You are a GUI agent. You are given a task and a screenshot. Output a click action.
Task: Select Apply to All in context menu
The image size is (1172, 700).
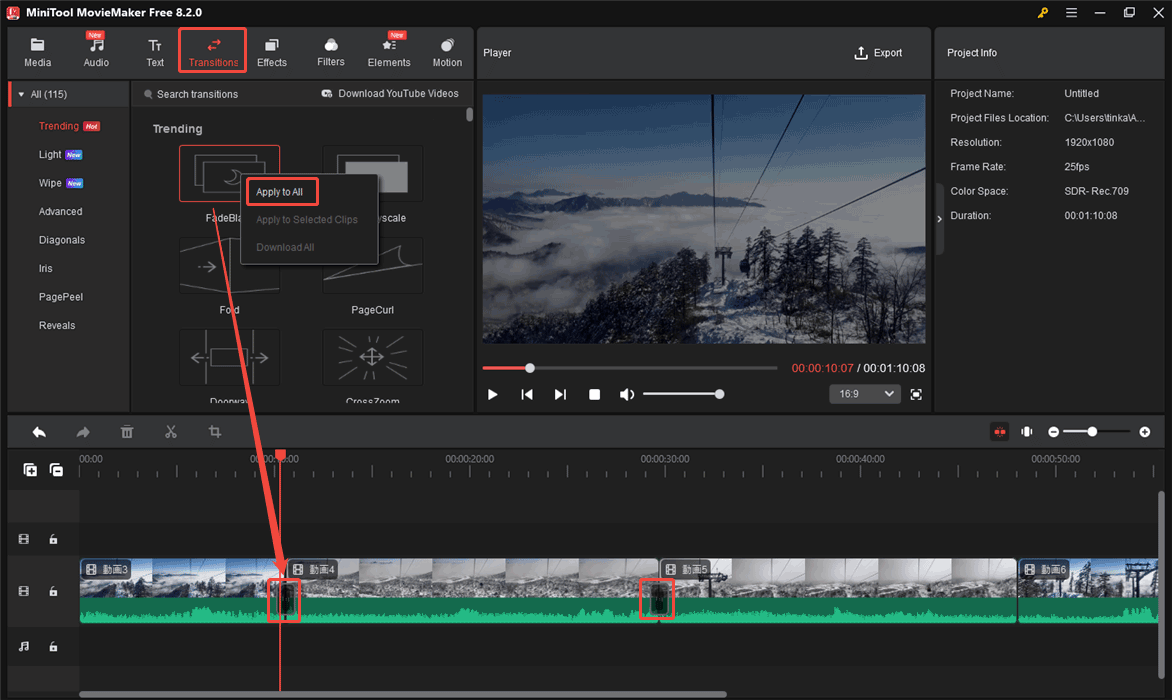pos(280,192)
